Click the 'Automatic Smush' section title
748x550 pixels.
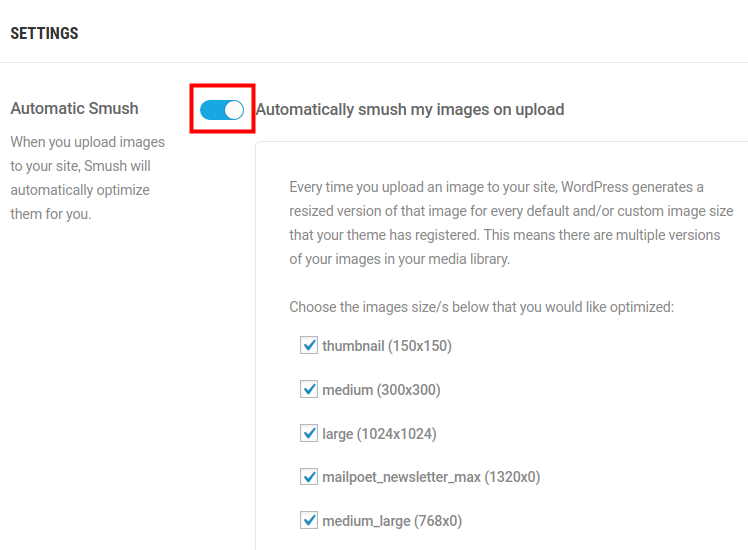[x=74, y=108]
